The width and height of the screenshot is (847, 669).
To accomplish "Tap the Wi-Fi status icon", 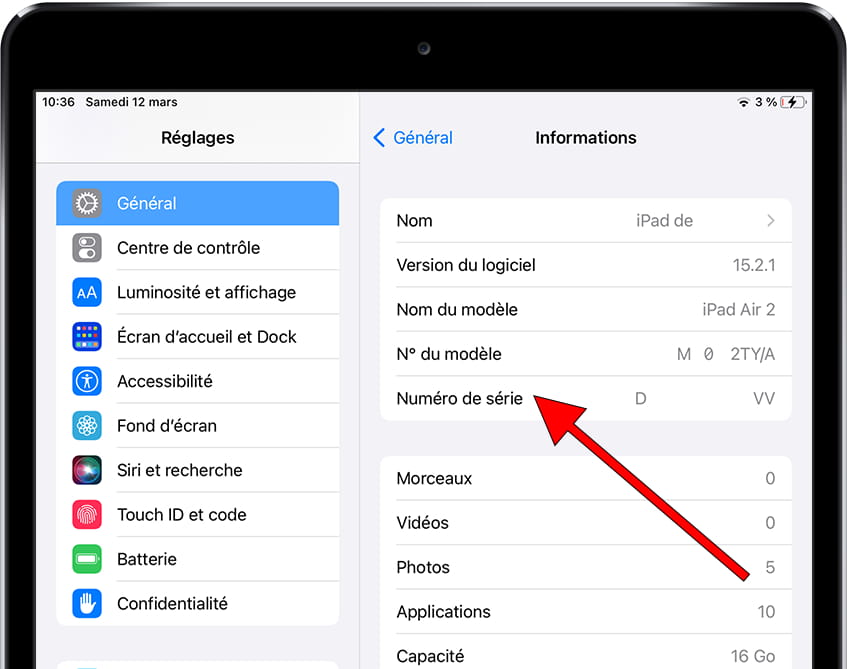I will (744, 102).
